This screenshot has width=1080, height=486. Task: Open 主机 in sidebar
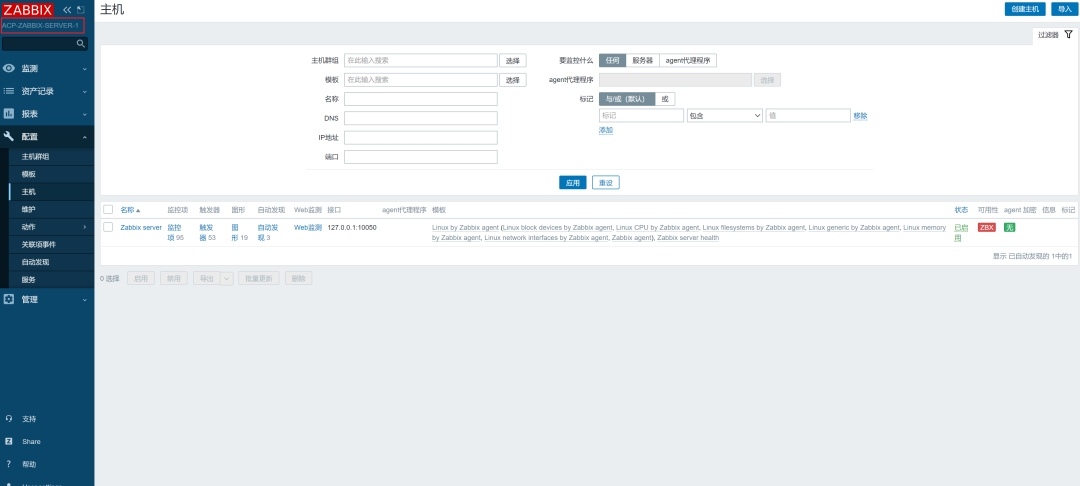click(x=28, y=192)
